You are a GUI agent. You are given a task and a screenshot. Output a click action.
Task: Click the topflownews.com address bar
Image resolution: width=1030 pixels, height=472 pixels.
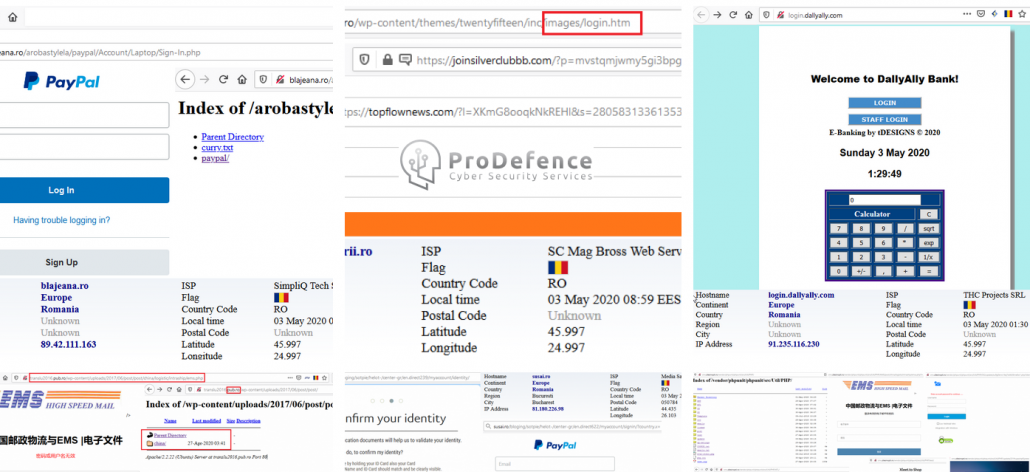[x=513, y=112]
